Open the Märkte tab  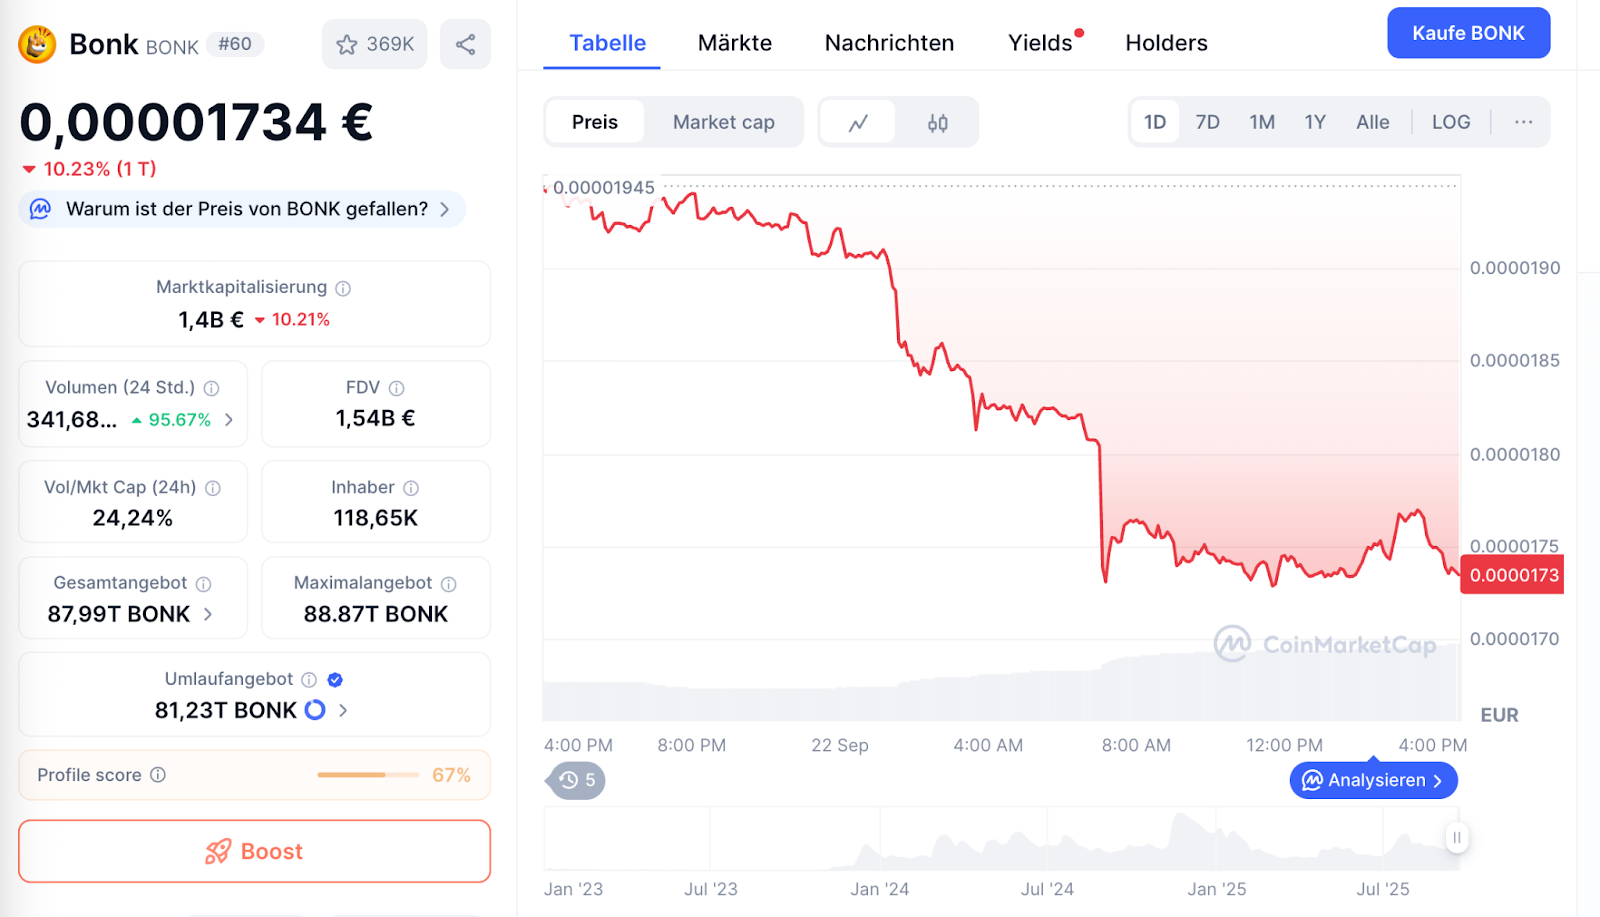pos(735,43)
